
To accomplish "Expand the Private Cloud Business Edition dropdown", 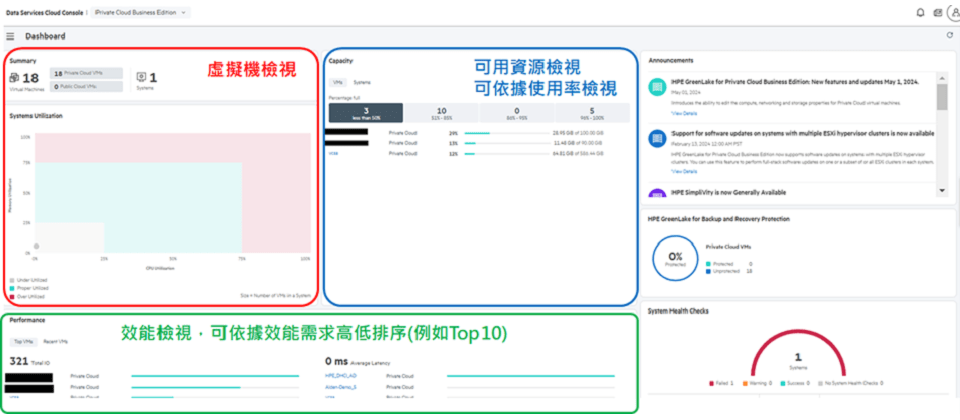I will pyautogui.click(x=130, y=12).
